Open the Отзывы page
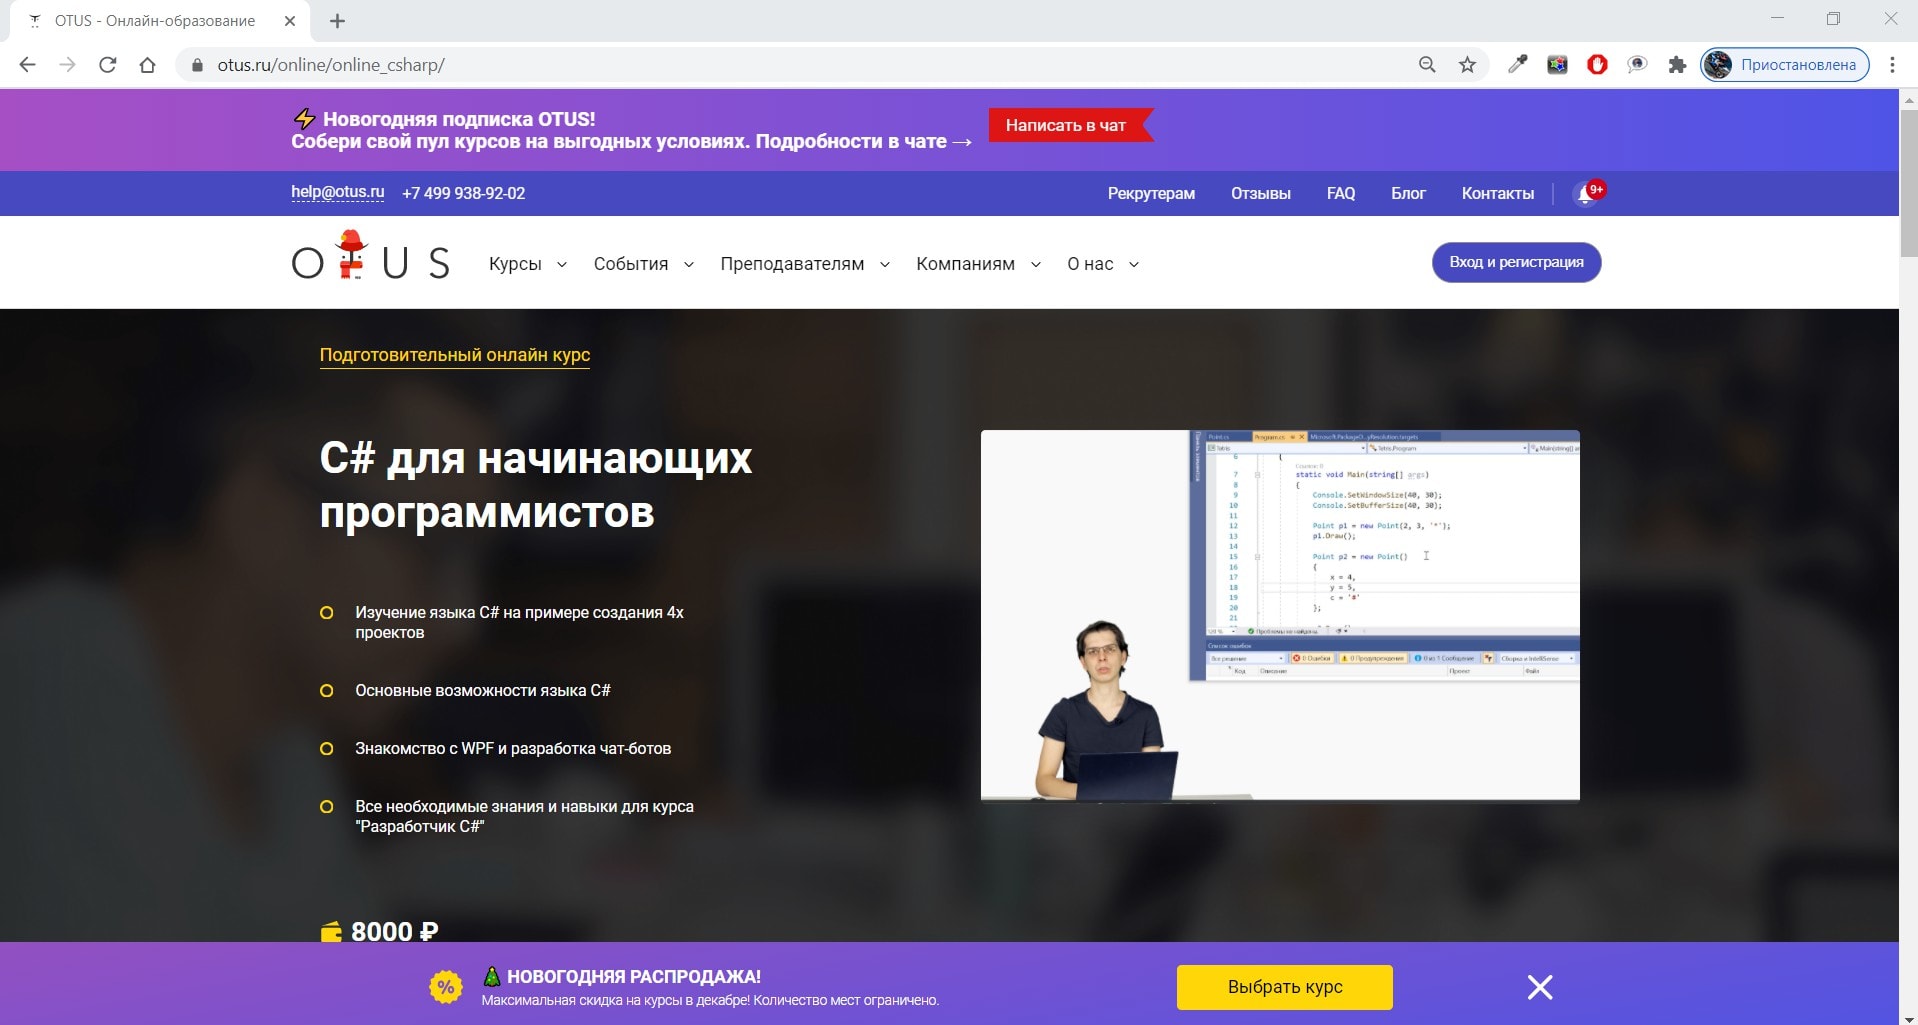Viewport: 1918px width, 1025px height. (1260, 193)
